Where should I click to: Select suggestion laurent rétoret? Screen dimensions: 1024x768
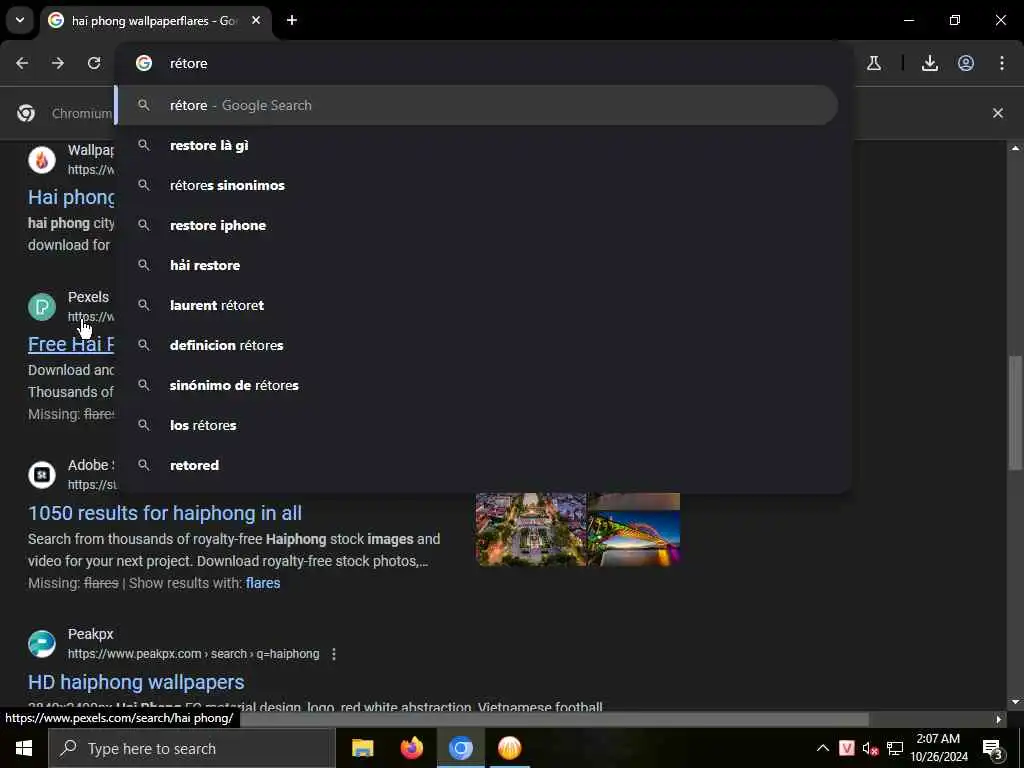(477, 305)
